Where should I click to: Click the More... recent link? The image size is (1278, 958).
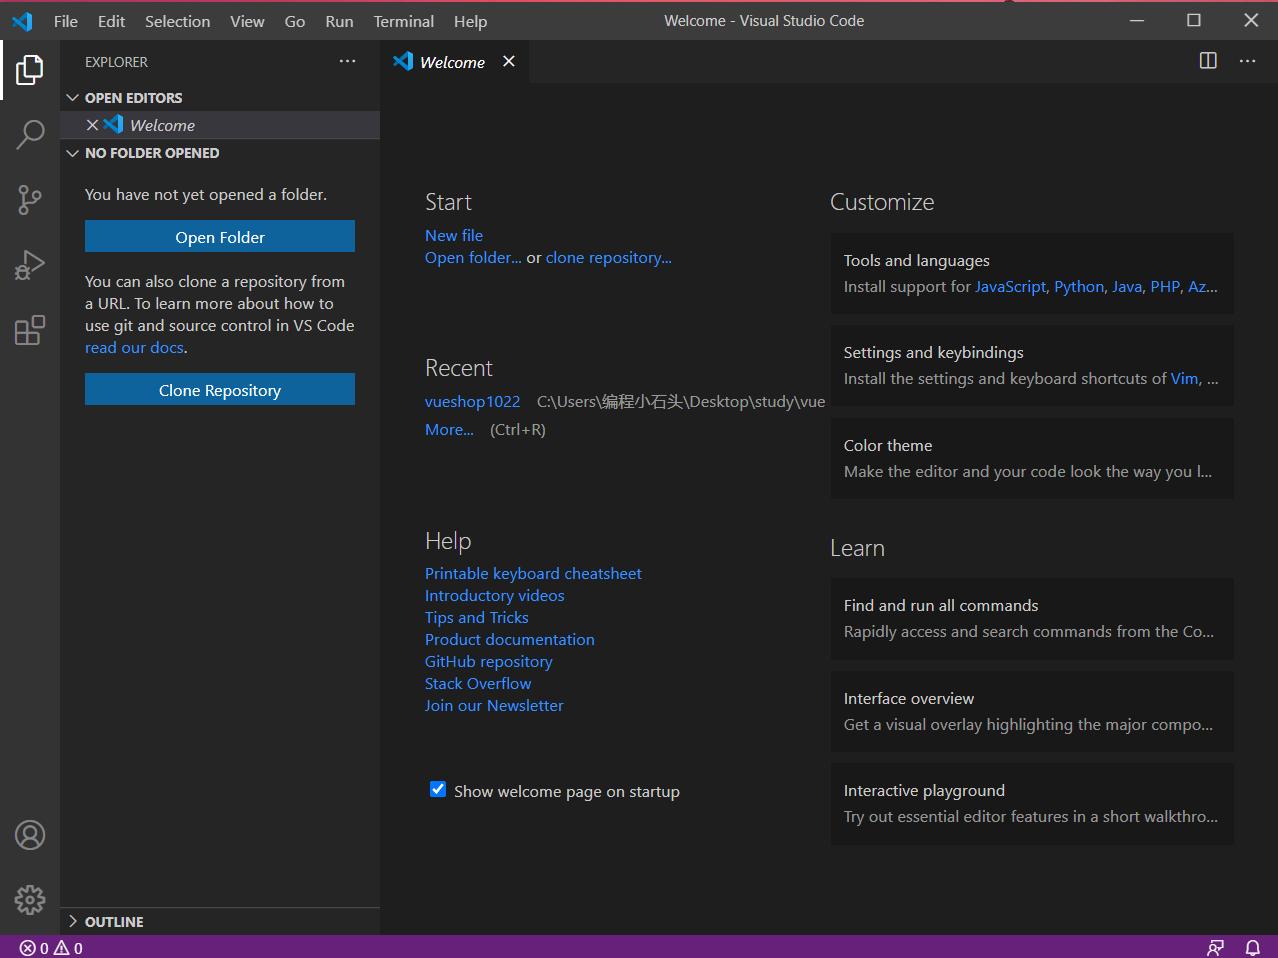(449, 429)
